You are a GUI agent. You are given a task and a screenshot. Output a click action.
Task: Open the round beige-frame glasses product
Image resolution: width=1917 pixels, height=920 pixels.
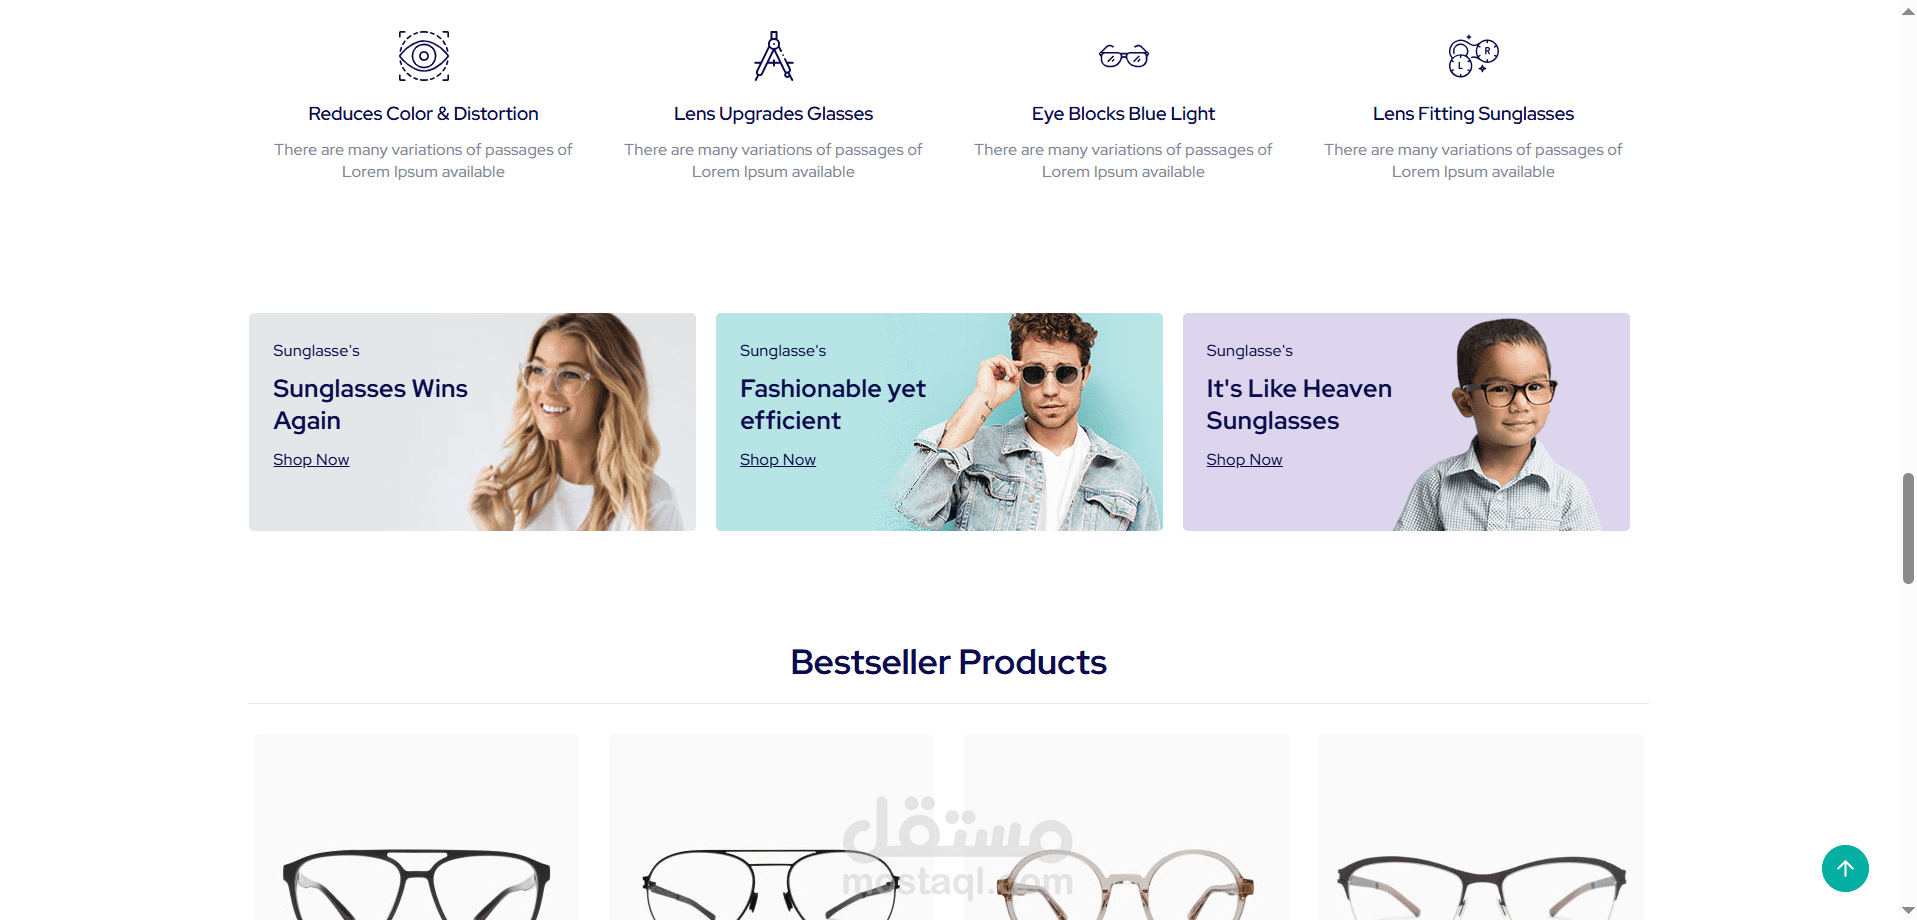[x=1126, y=828]
